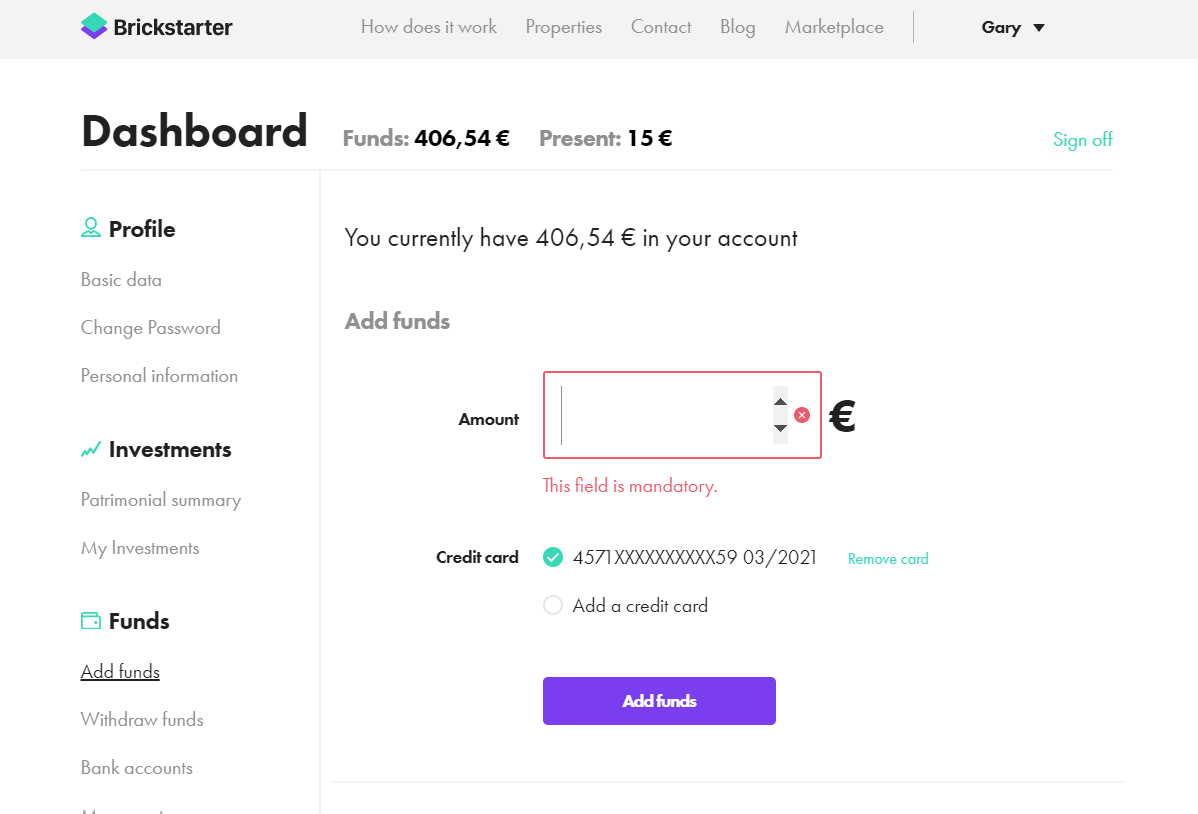Open Change Password in sidebar
Image resolution: width=1198 pixels, height=814 pixels.
tap(151, 328)
